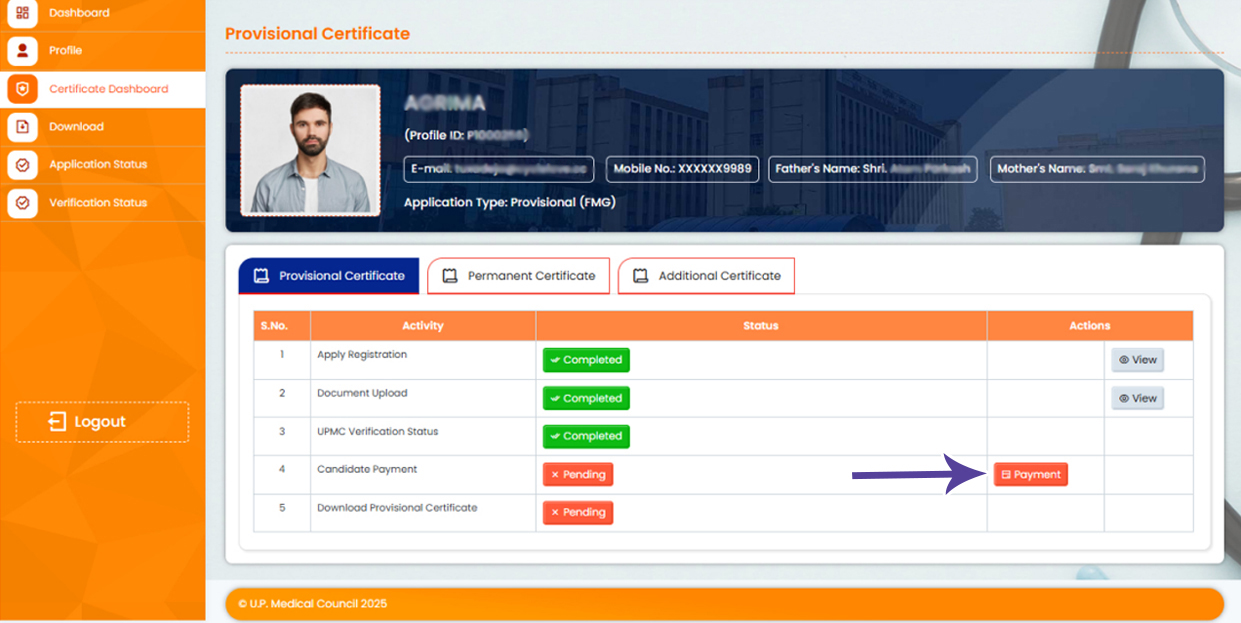The width and height of the screenshot is (1241, 623).
Task: Click the Logout button text
Action: [x=100, y=422]
